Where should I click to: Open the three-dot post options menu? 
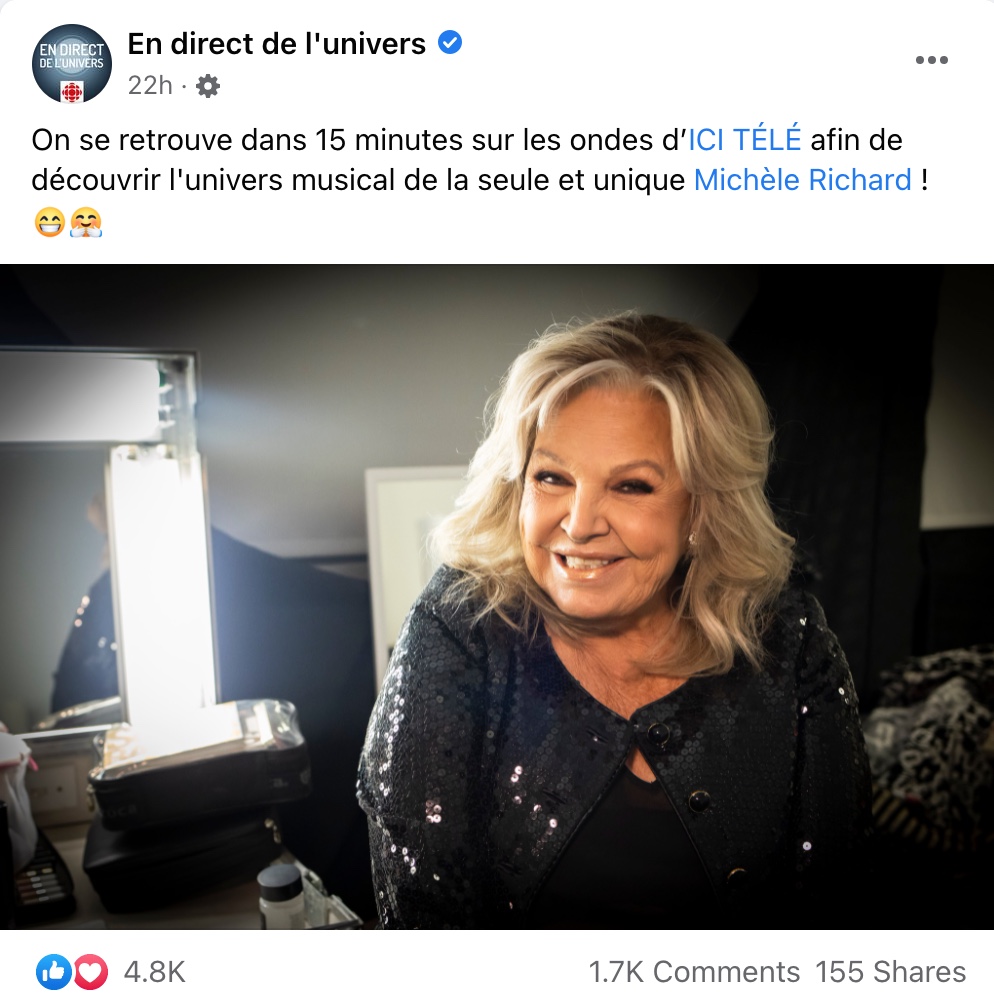click(931, 60)
